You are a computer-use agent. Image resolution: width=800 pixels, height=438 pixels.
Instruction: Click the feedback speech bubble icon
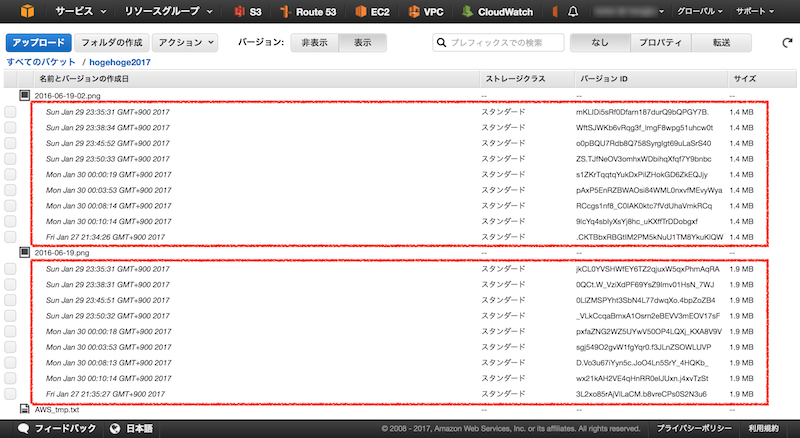click(23, 429)
